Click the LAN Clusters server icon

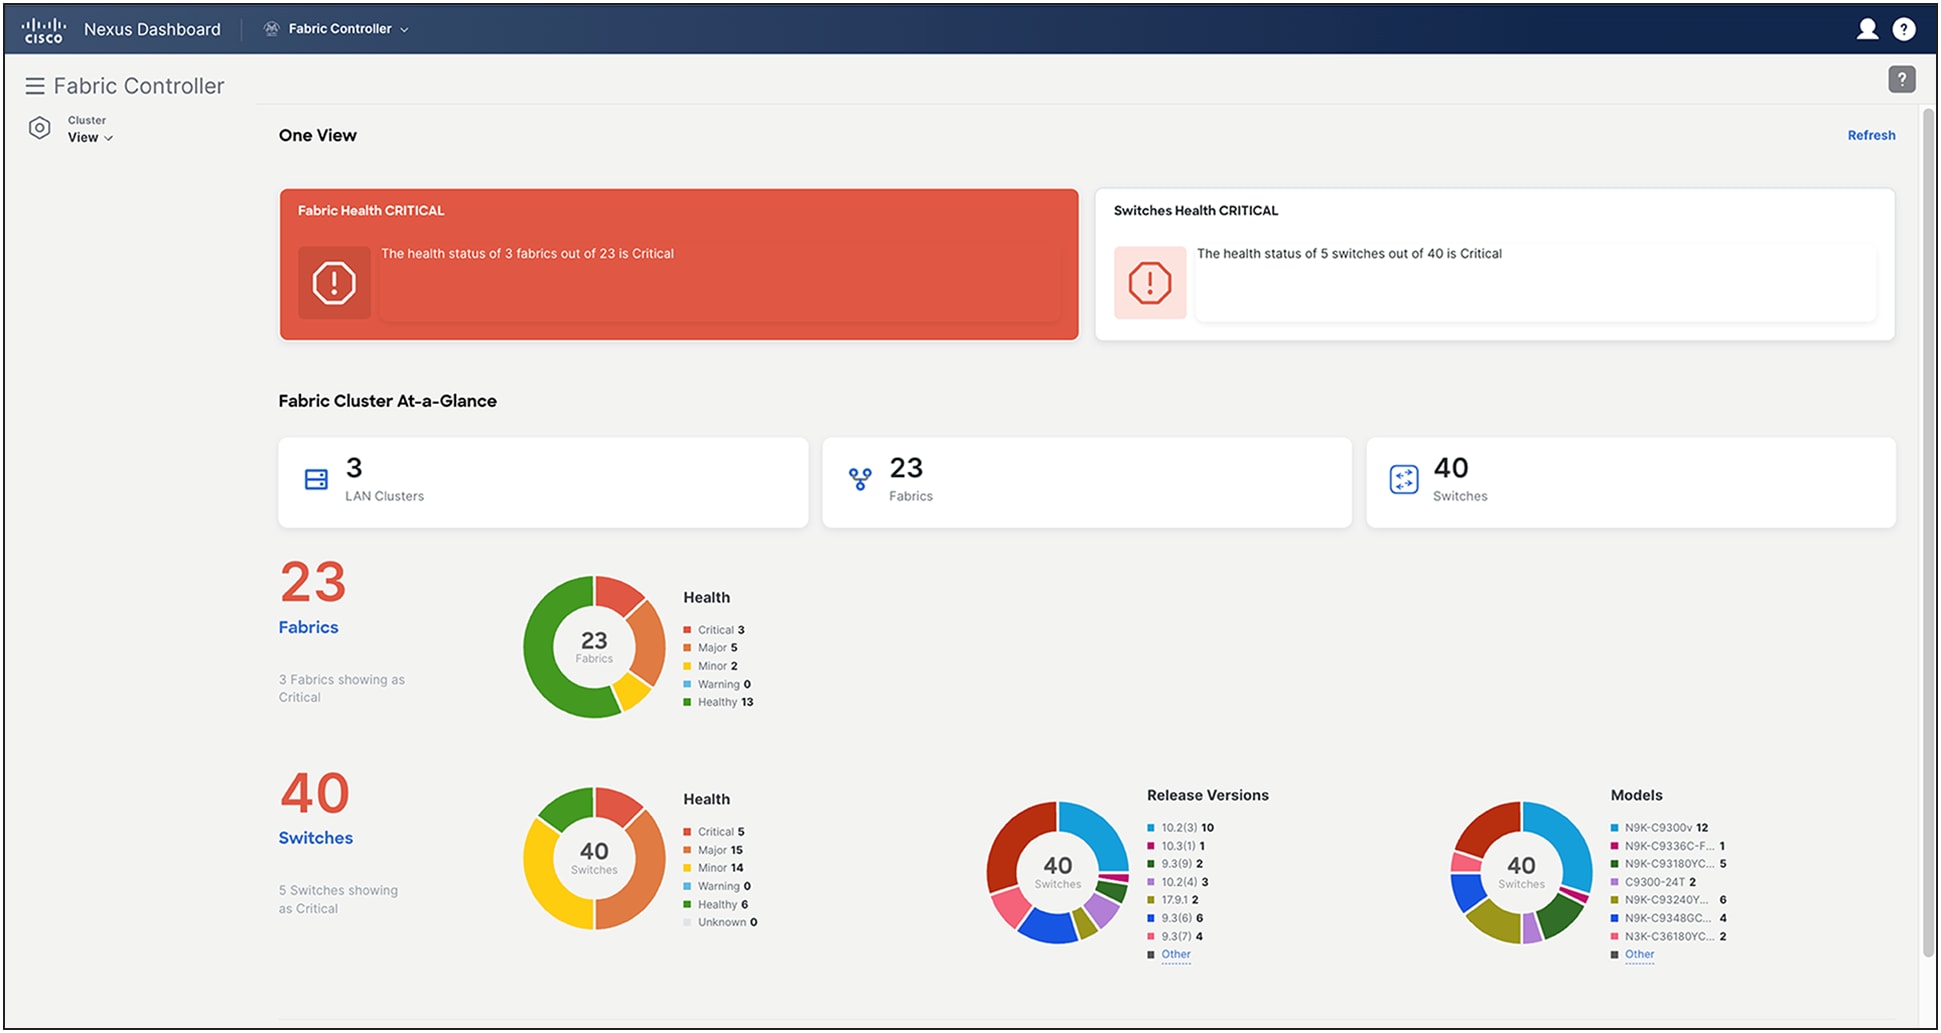pyautogui.click(x=316, y=480)
